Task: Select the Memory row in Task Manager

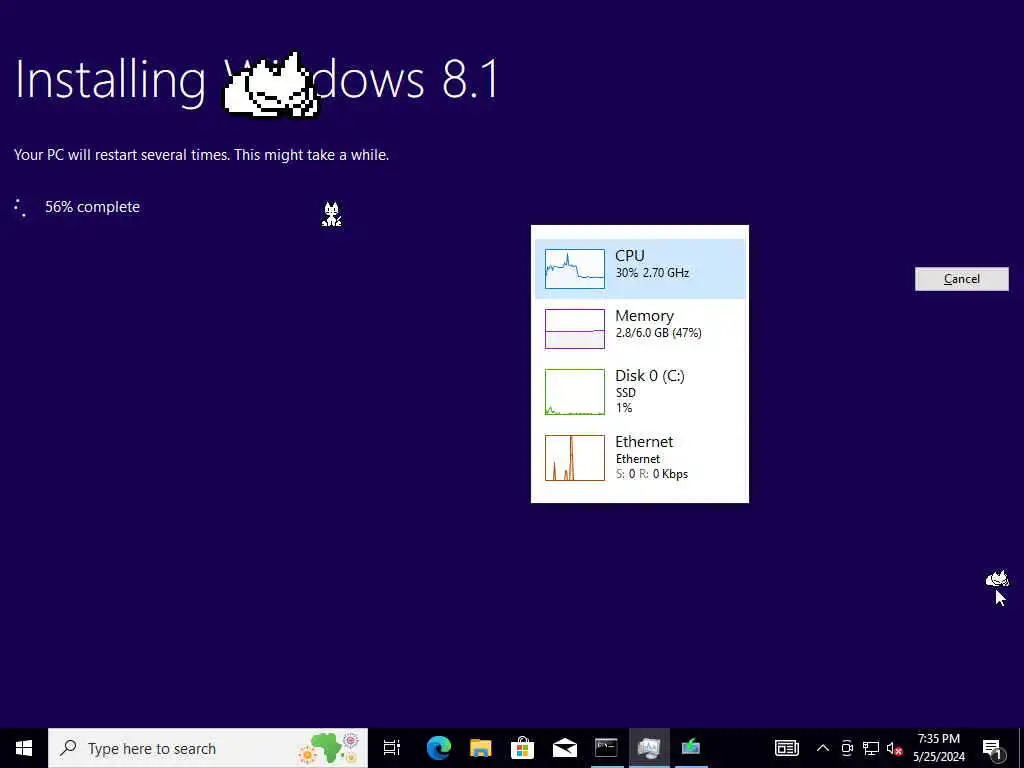Action: click(x=640, y=328)
